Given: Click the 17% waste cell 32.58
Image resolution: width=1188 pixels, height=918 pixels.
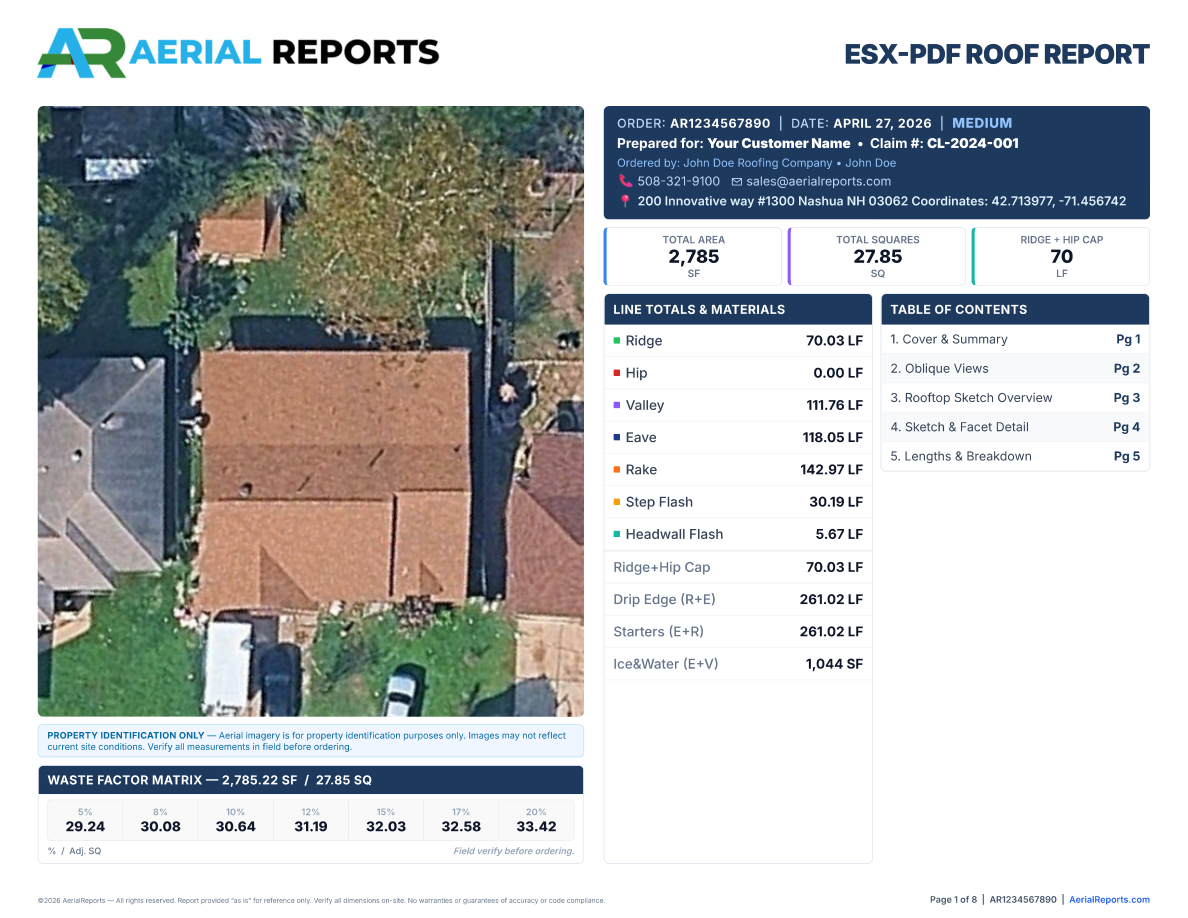Looking at the screenshot, I should (461, 820).
